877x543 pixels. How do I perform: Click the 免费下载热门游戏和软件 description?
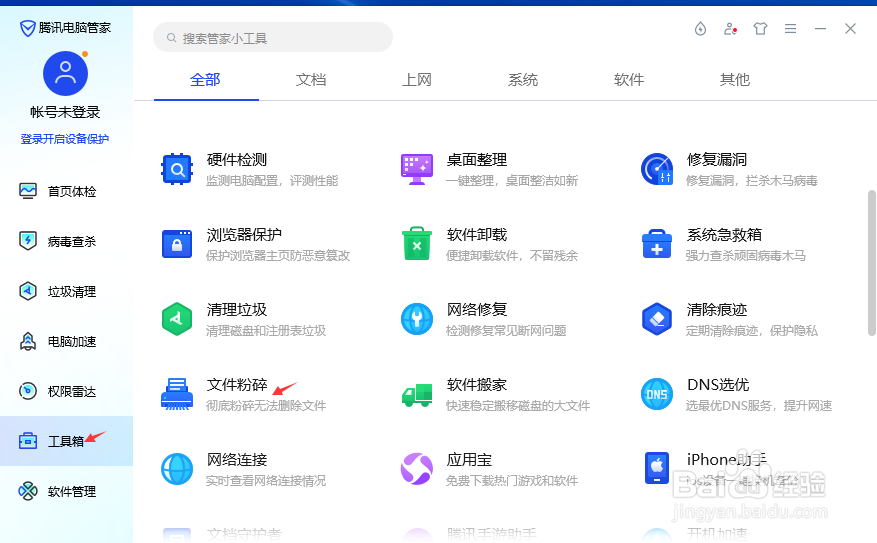tap(512, 480)
